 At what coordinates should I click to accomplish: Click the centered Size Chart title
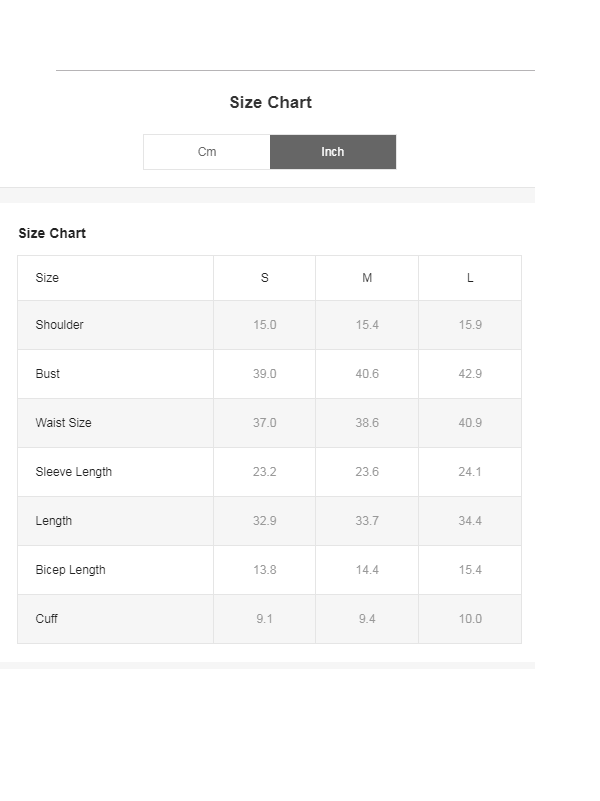[271, 102]
